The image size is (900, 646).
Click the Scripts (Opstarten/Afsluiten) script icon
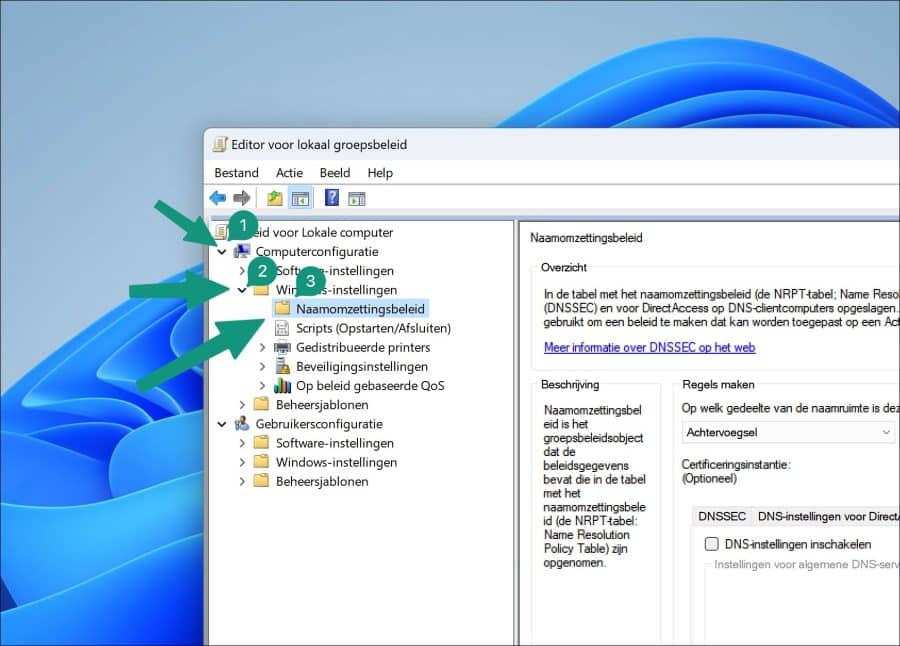coord(282,328)
